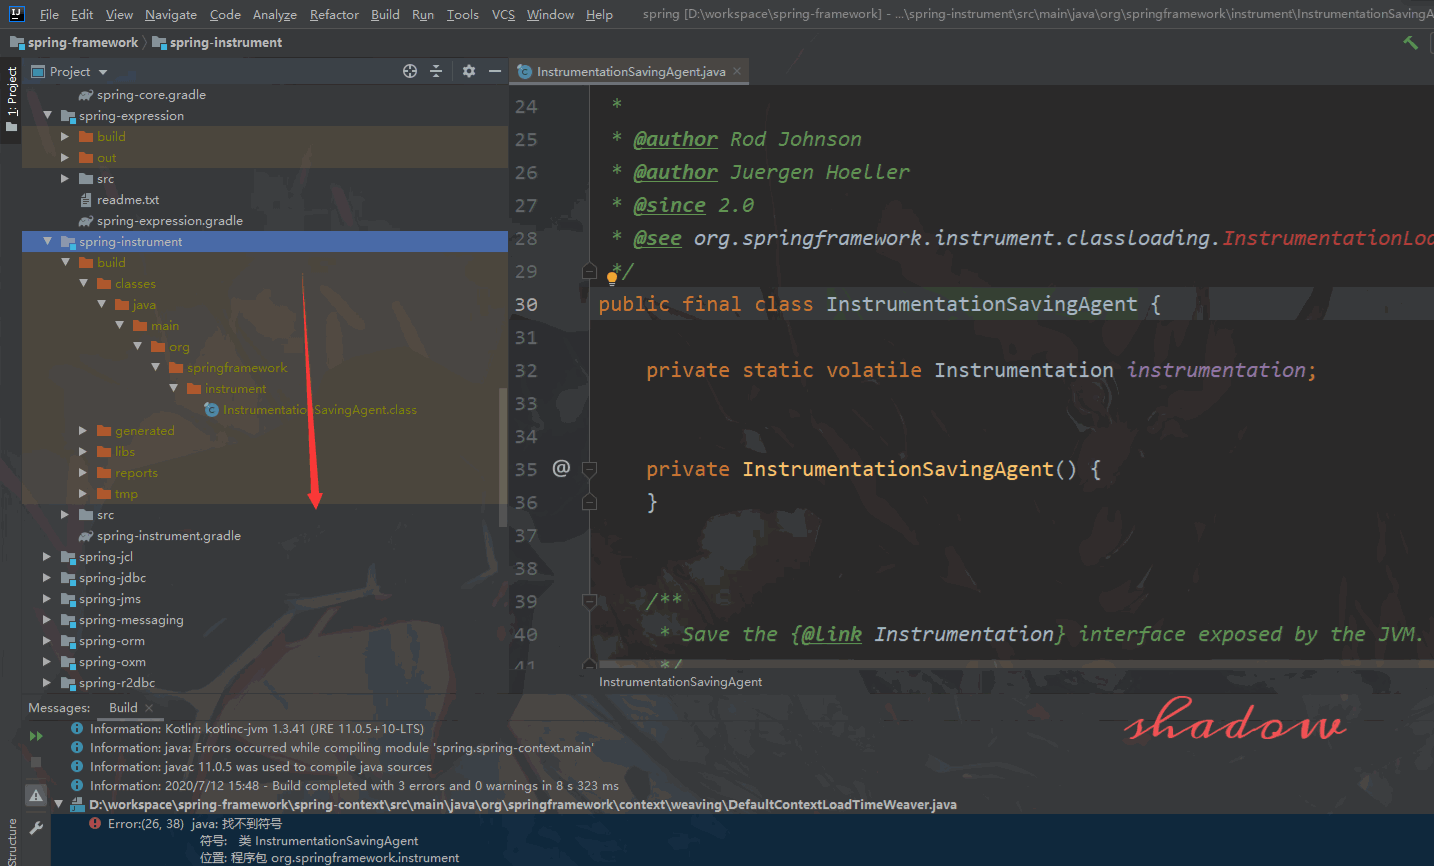Open the File menu
Viewport: 1434px width, 866px height.
coord(49,14)
